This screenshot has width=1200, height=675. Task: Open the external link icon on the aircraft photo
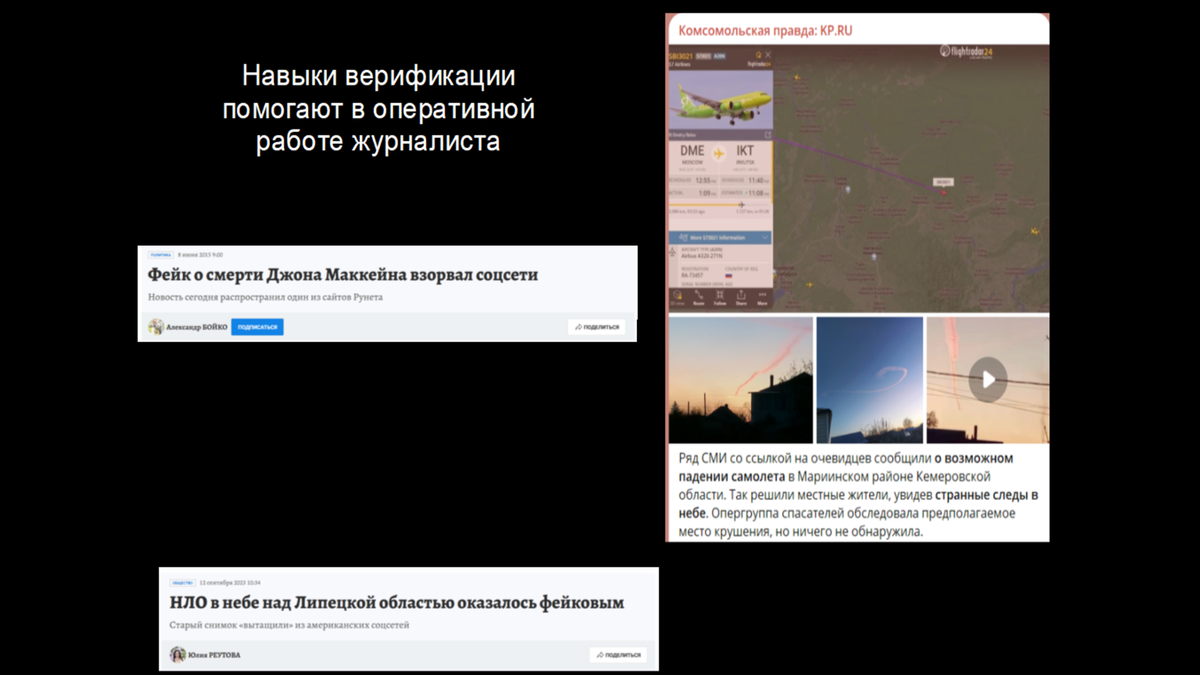pyautogui.click(x=768, y=133)
